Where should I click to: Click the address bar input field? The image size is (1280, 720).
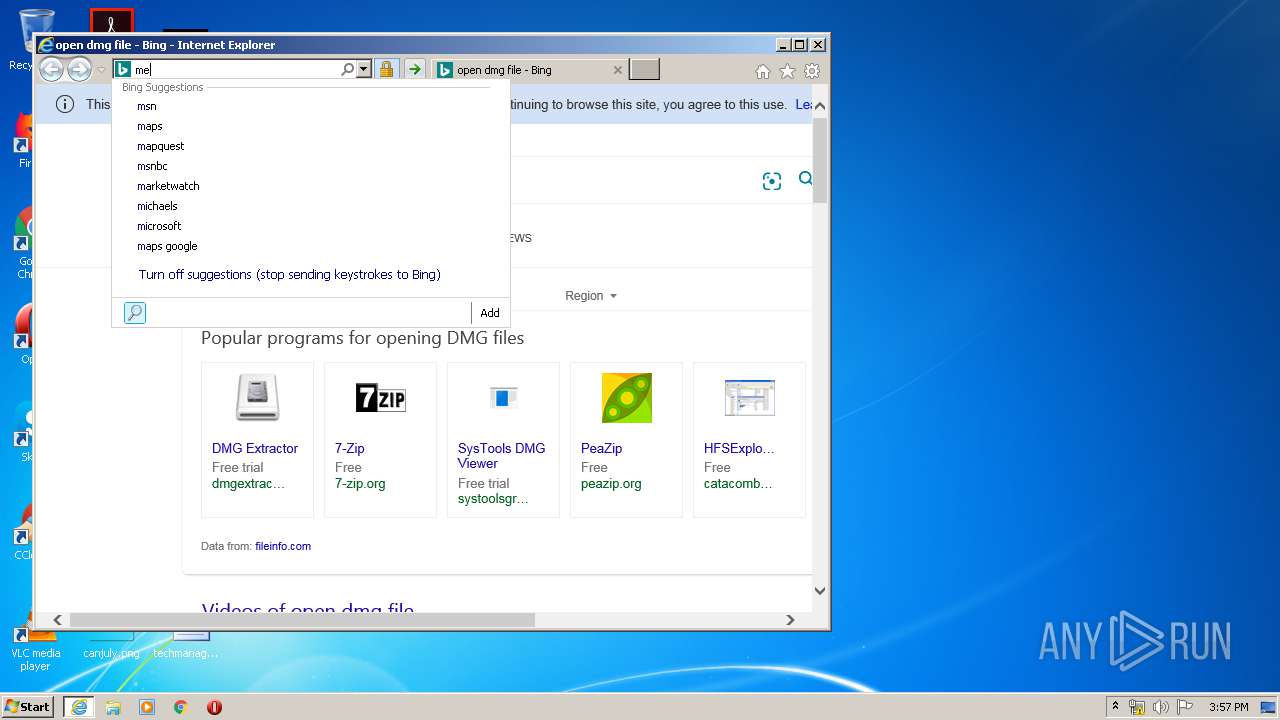(x=235, y=70)
